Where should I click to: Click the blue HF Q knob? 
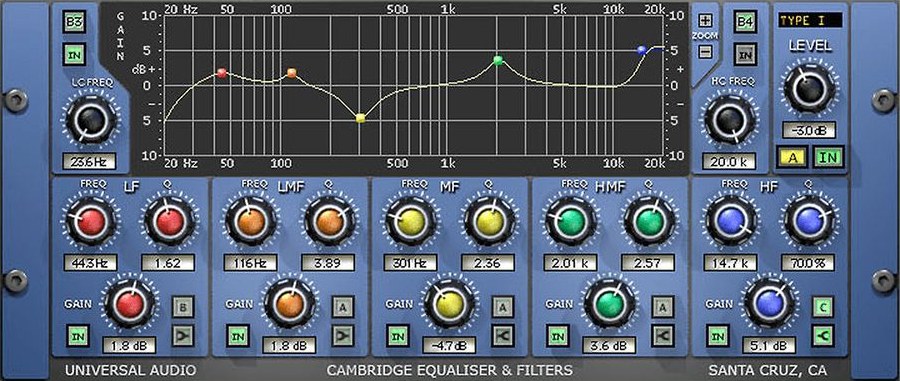(809, 221)
